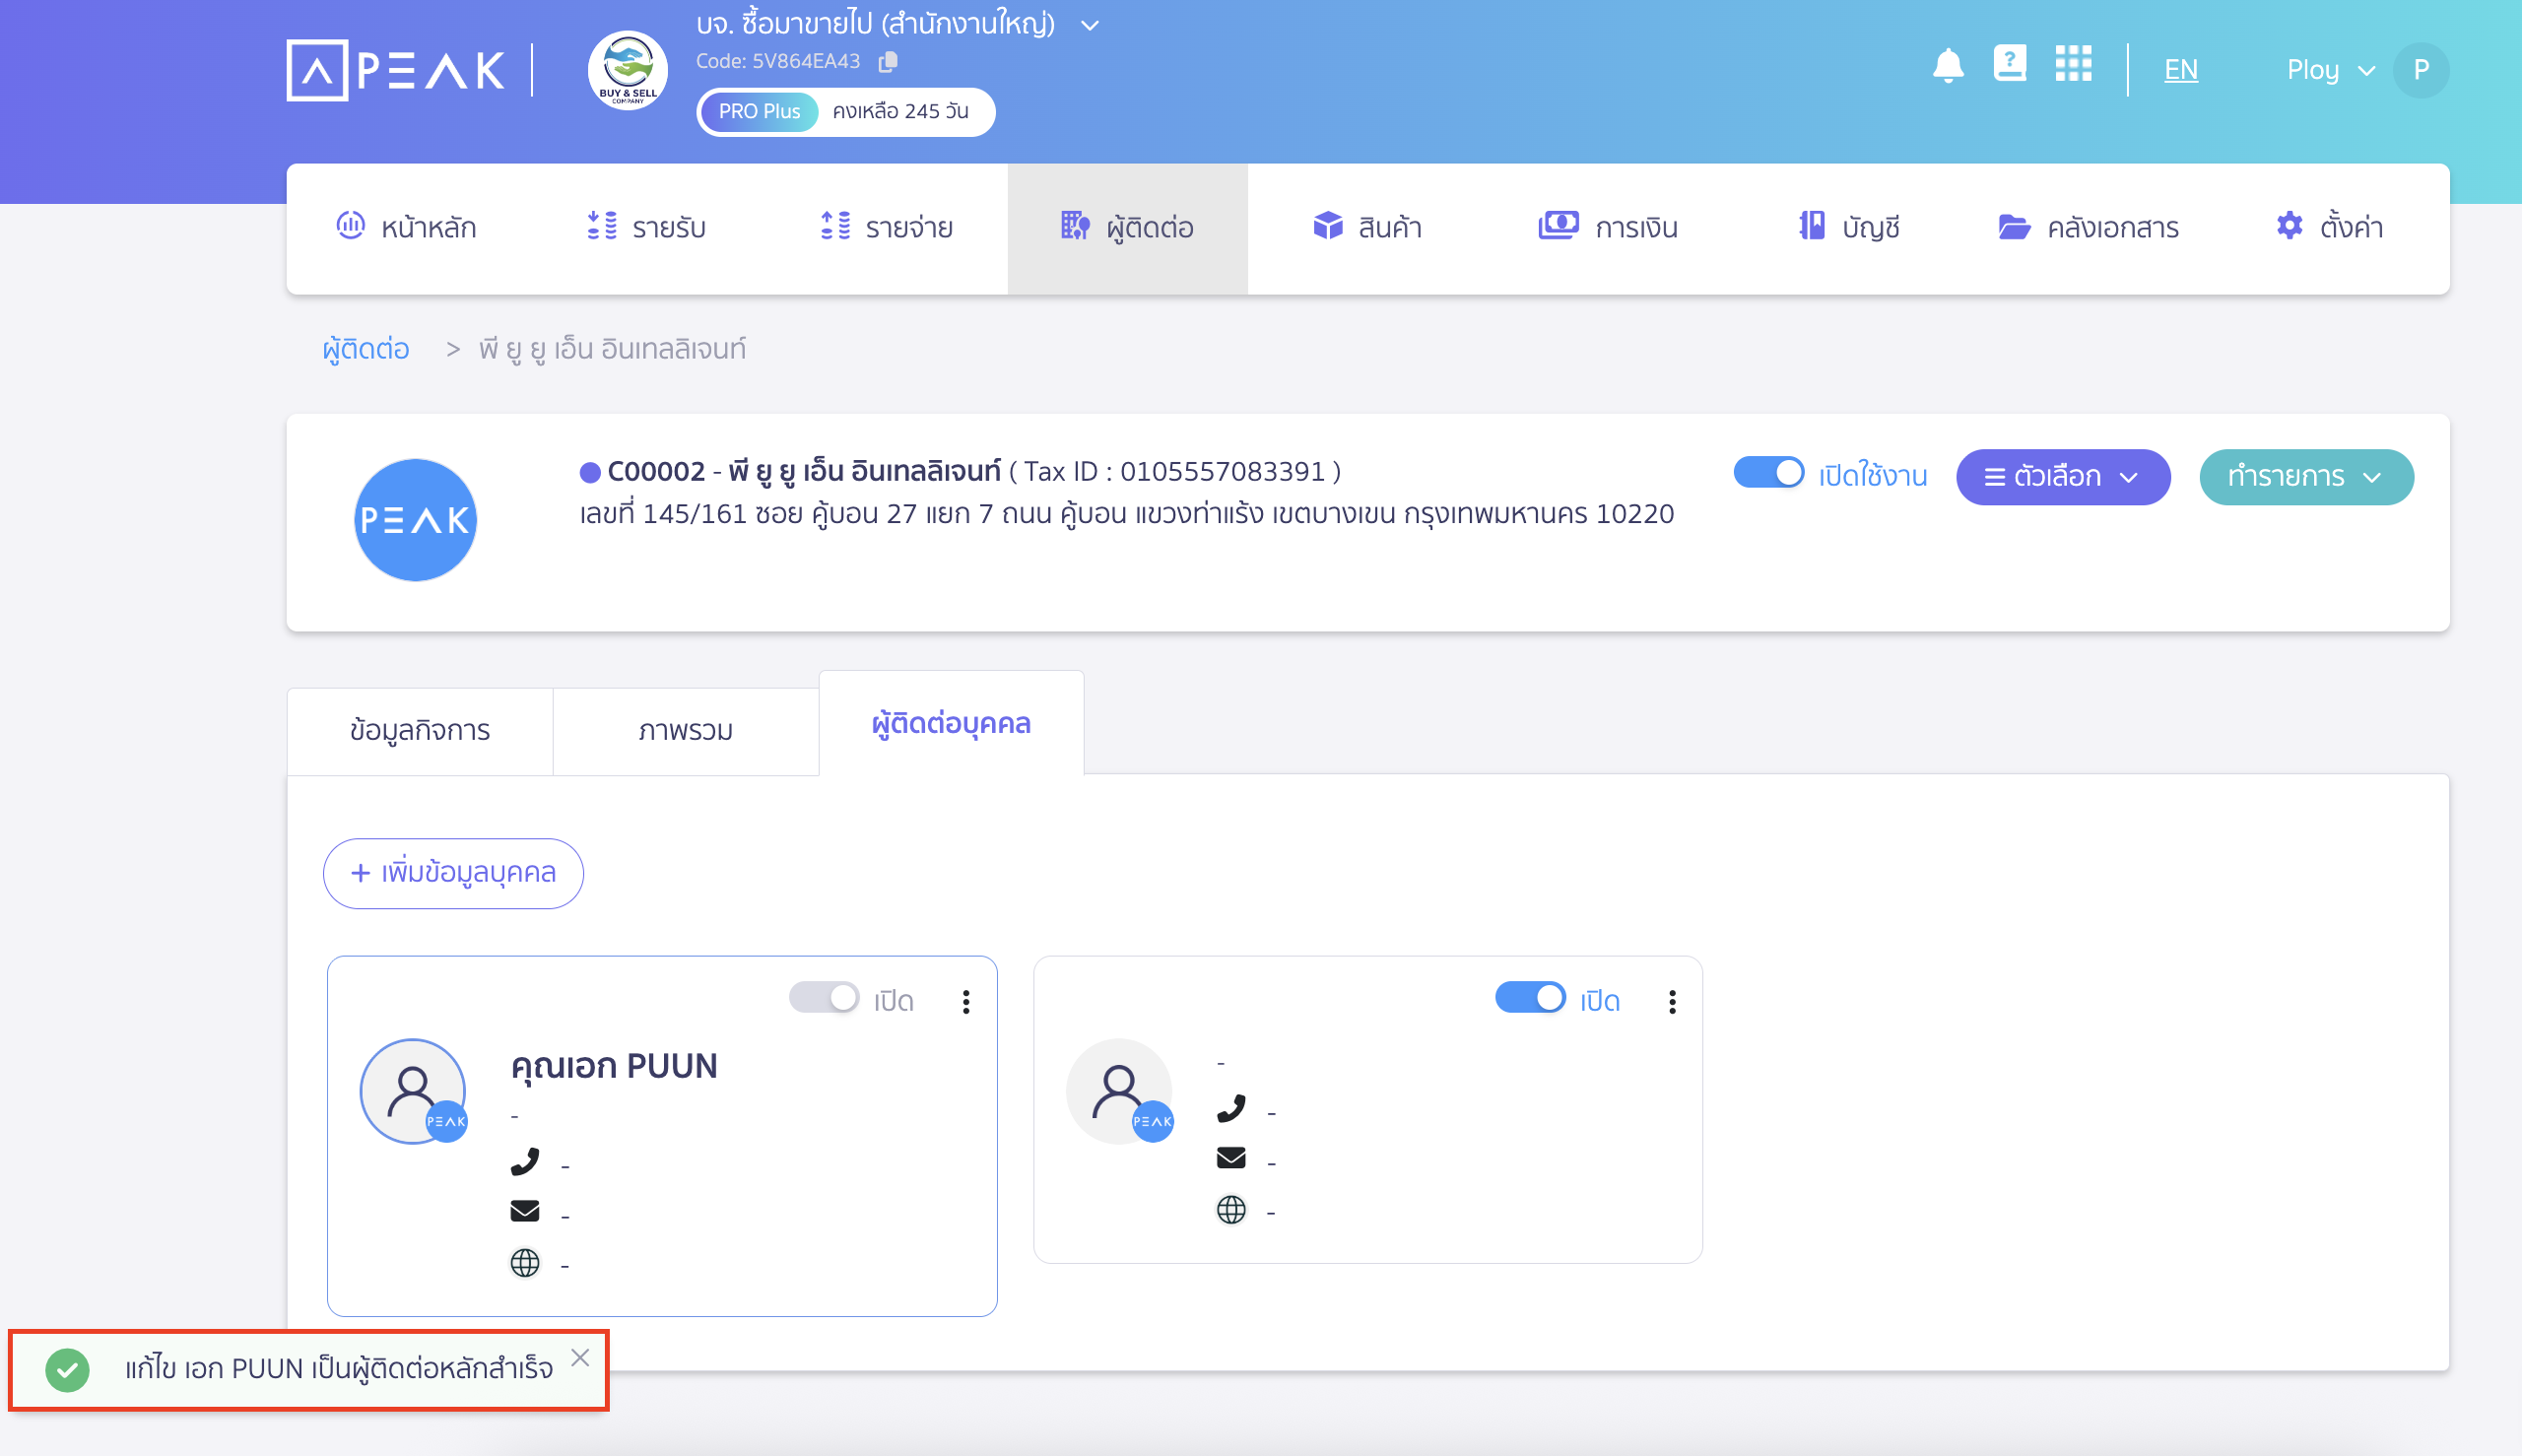Open the apps grid icon in the header

2074,65
